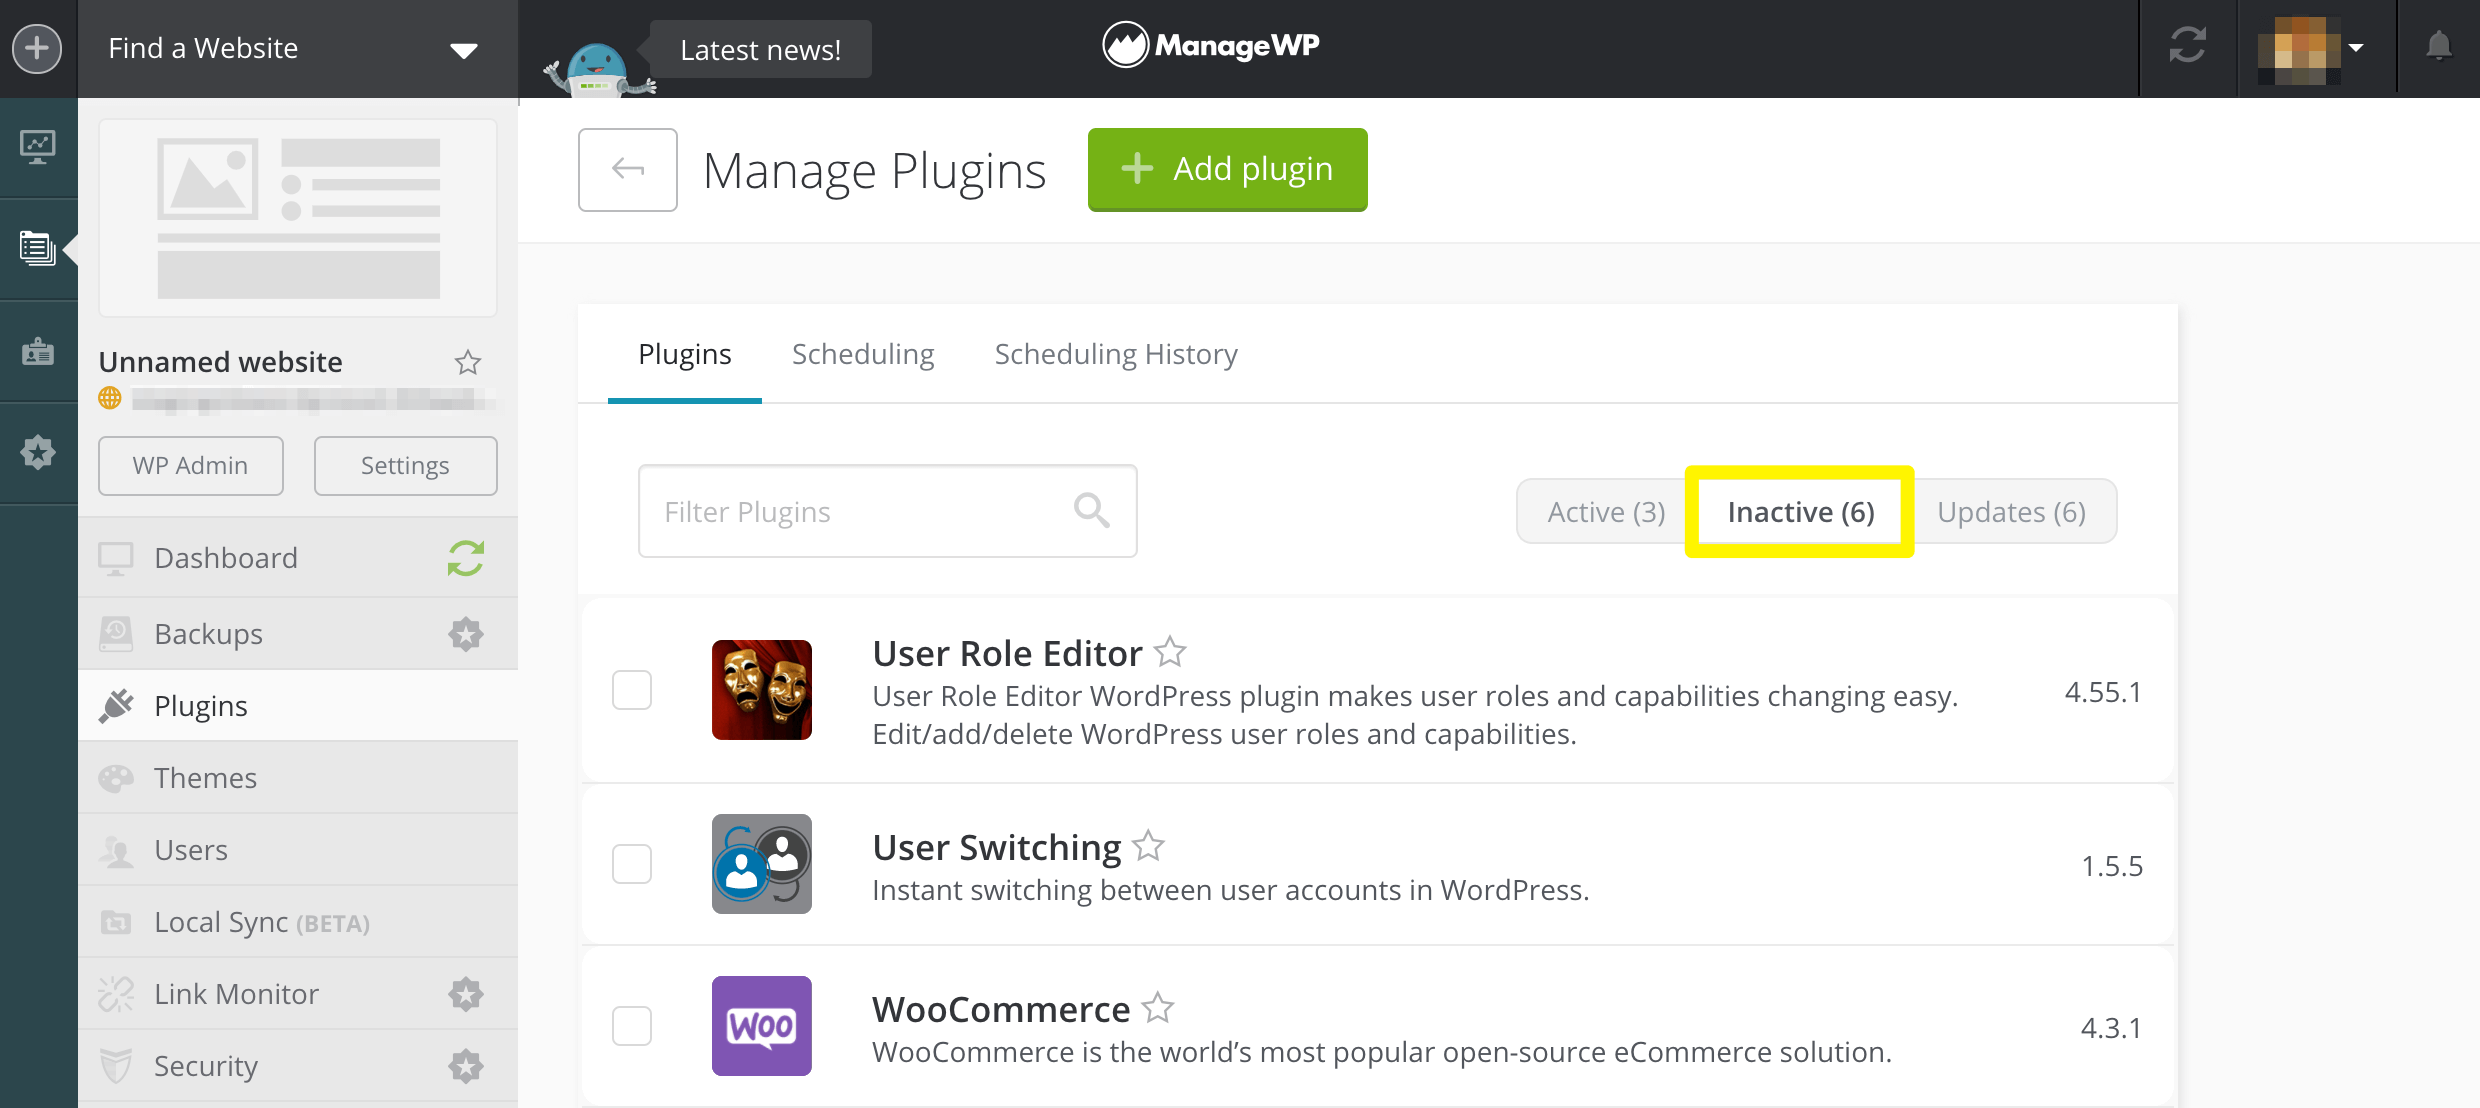The width and height of the screenshot is (2480, 1108).
Task: Check the User Role Editor checkbox
Action: (x=632, y=690)
